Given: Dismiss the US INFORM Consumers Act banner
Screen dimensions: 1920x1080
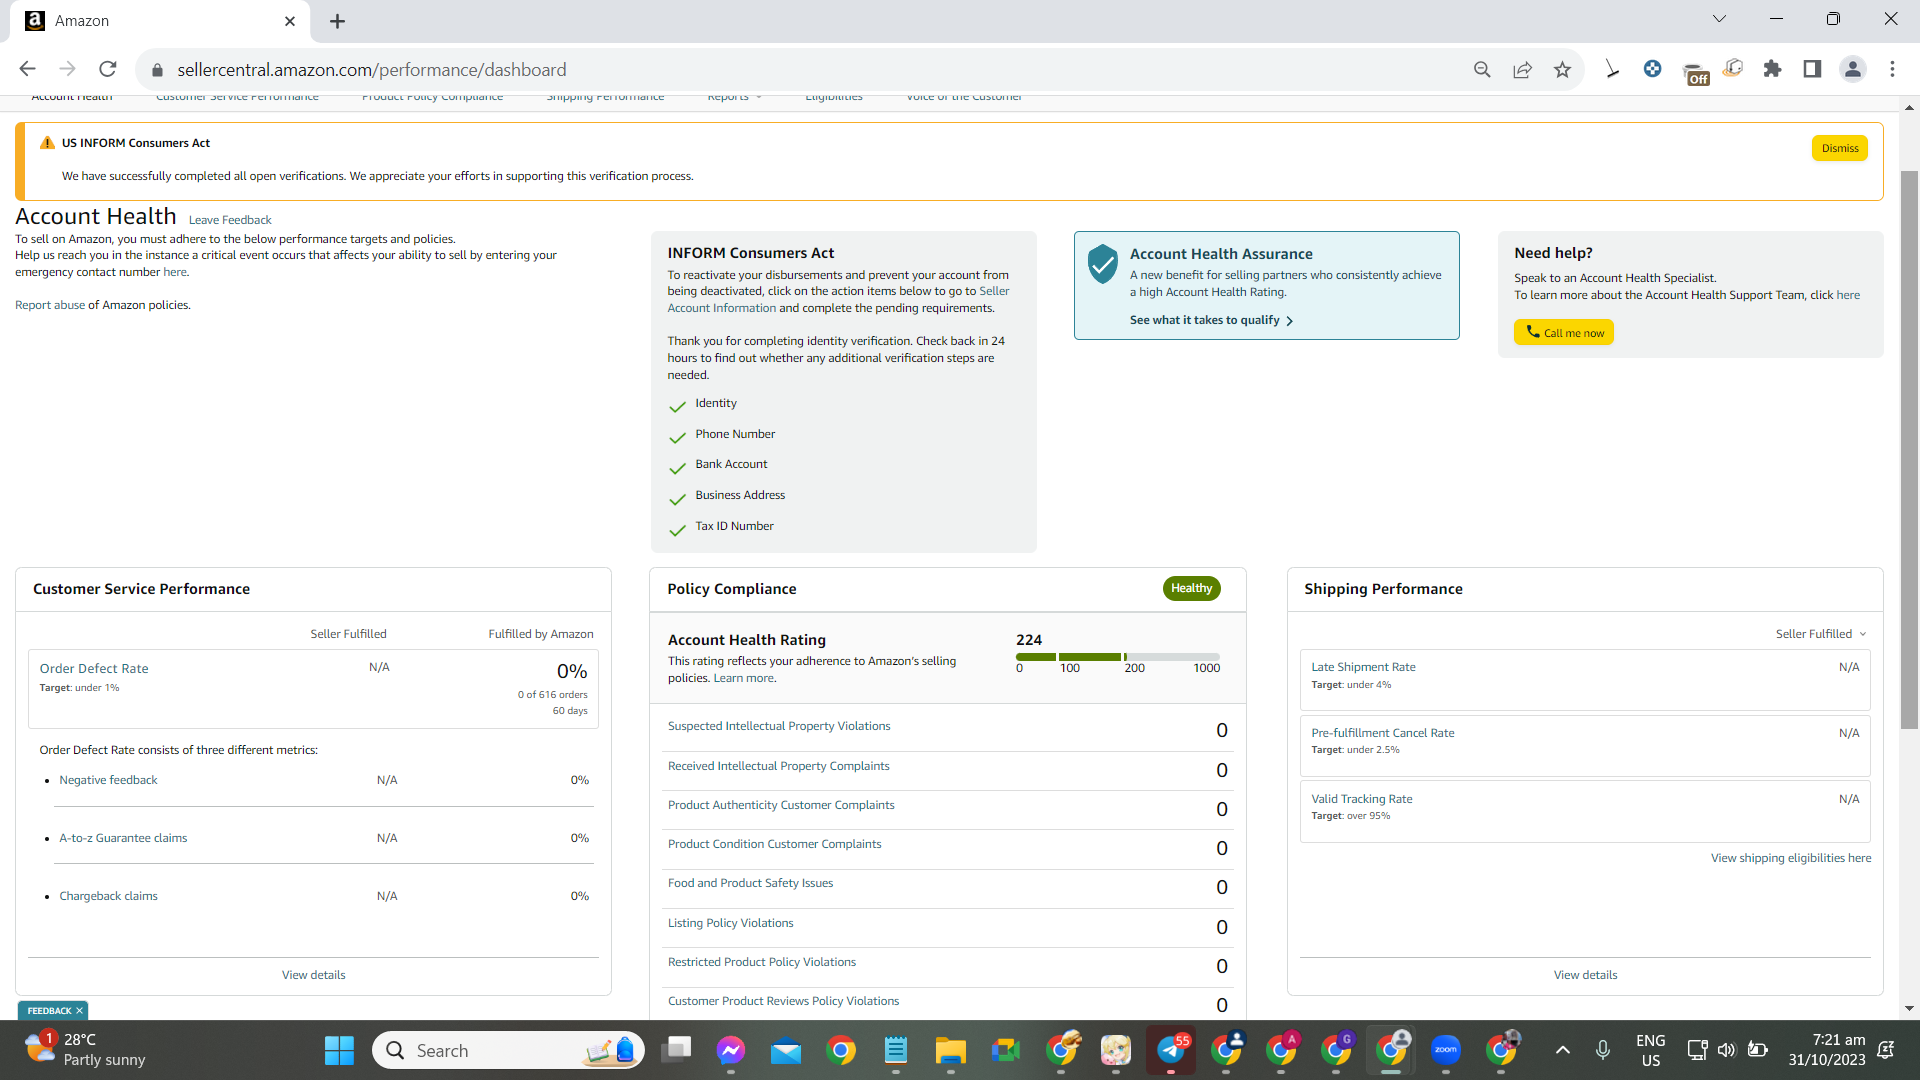Looking at the screenshot, I should pos(1840,149).
